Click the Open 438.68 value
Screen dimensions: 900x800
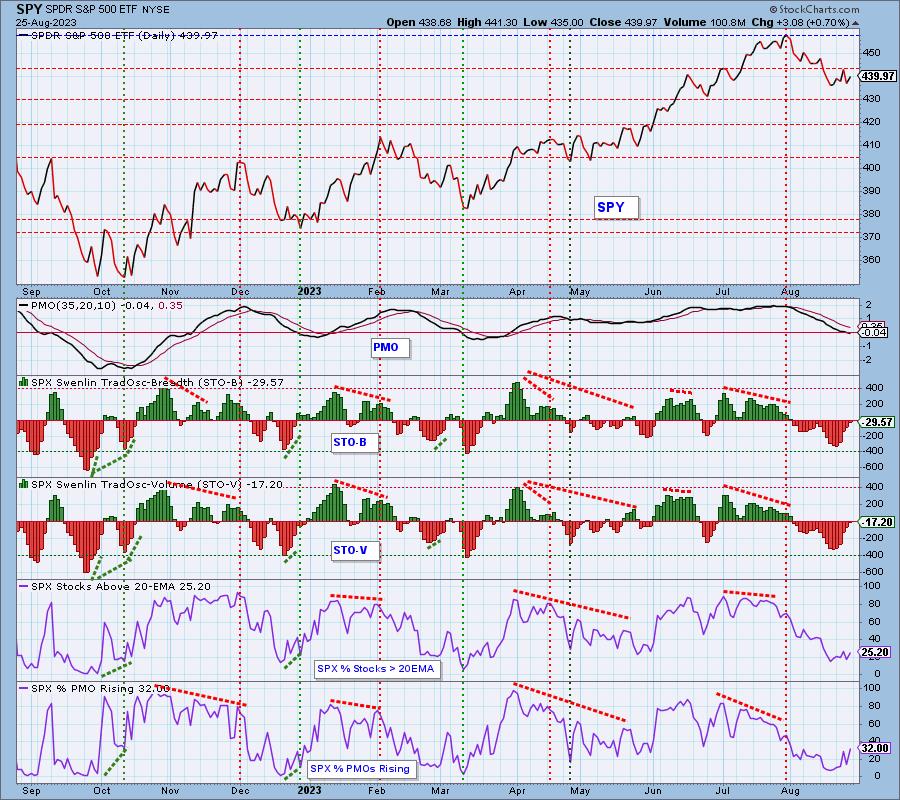[418, 22]
